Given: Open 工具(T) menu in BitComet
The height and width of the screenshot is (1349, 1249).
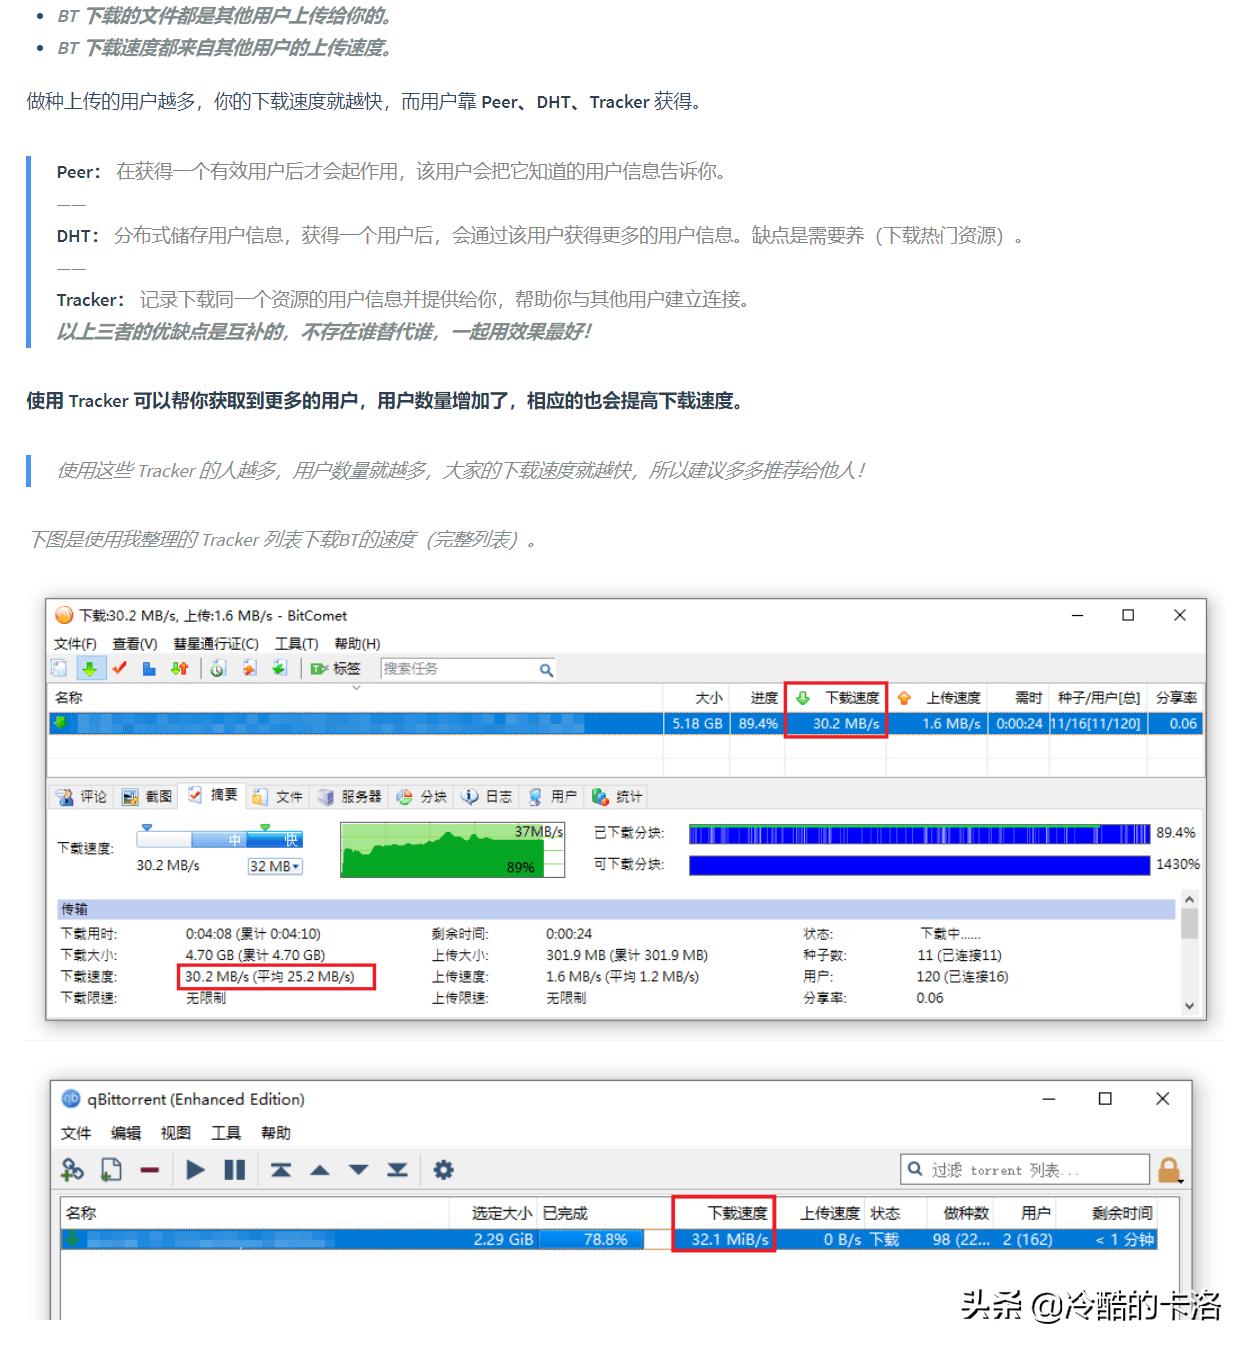Looking at the screenshot, I should coord(297,644).
